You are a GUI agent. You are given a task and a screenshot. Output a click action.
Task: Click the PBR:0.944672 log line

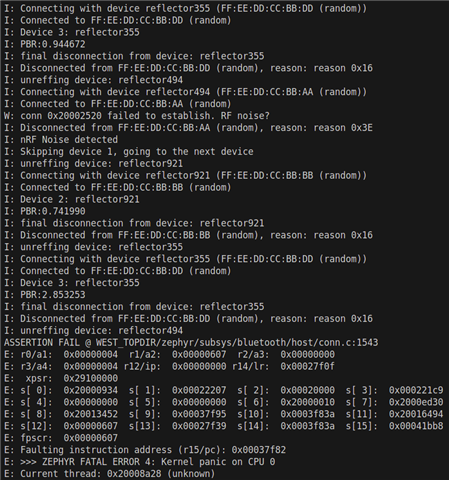pyautogui.click(x=45, y=44)
